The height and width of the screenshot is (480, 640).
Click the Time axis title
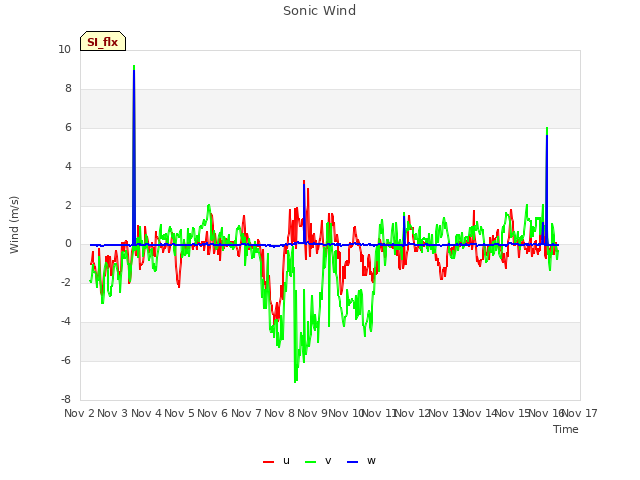pos(566,429)
